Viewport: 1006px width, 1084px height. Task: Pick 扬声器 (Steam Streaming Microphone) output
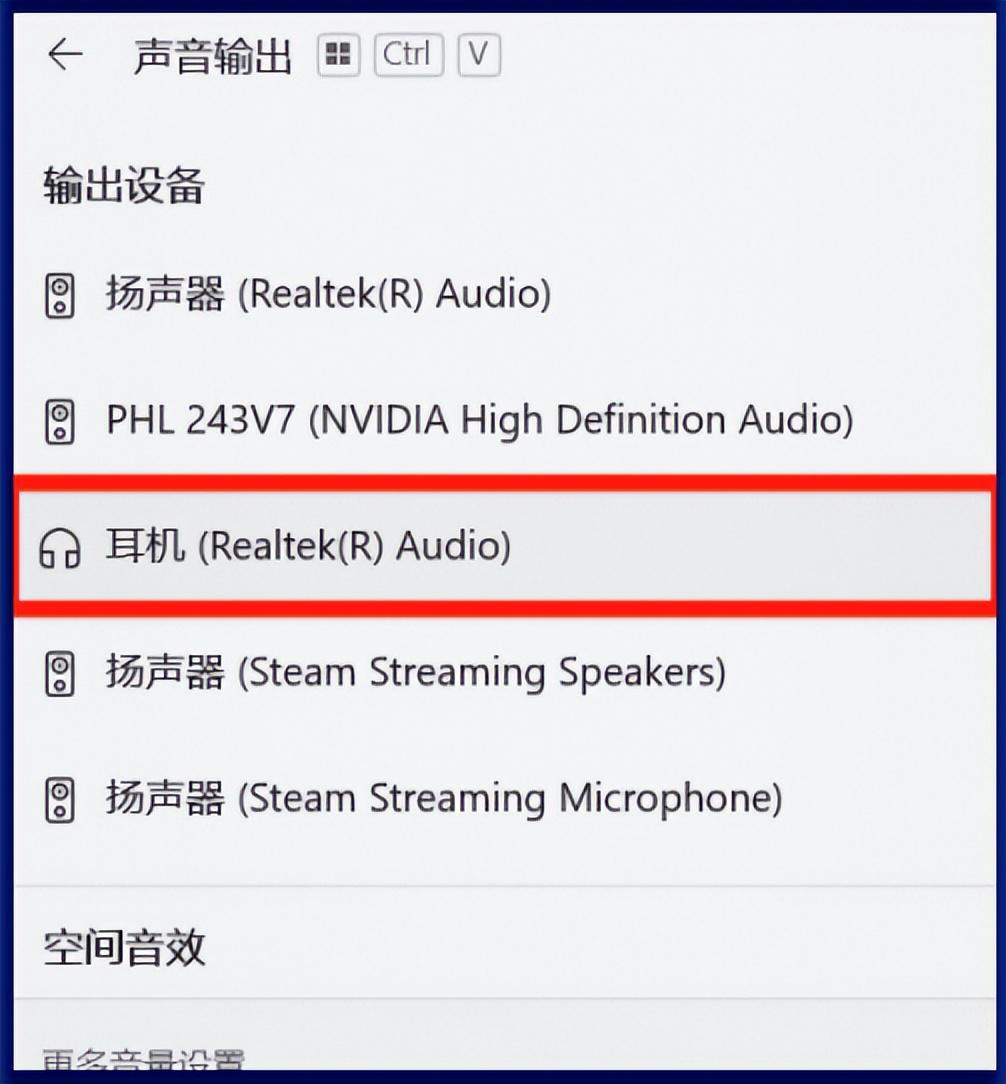click(x=505, y=798)
